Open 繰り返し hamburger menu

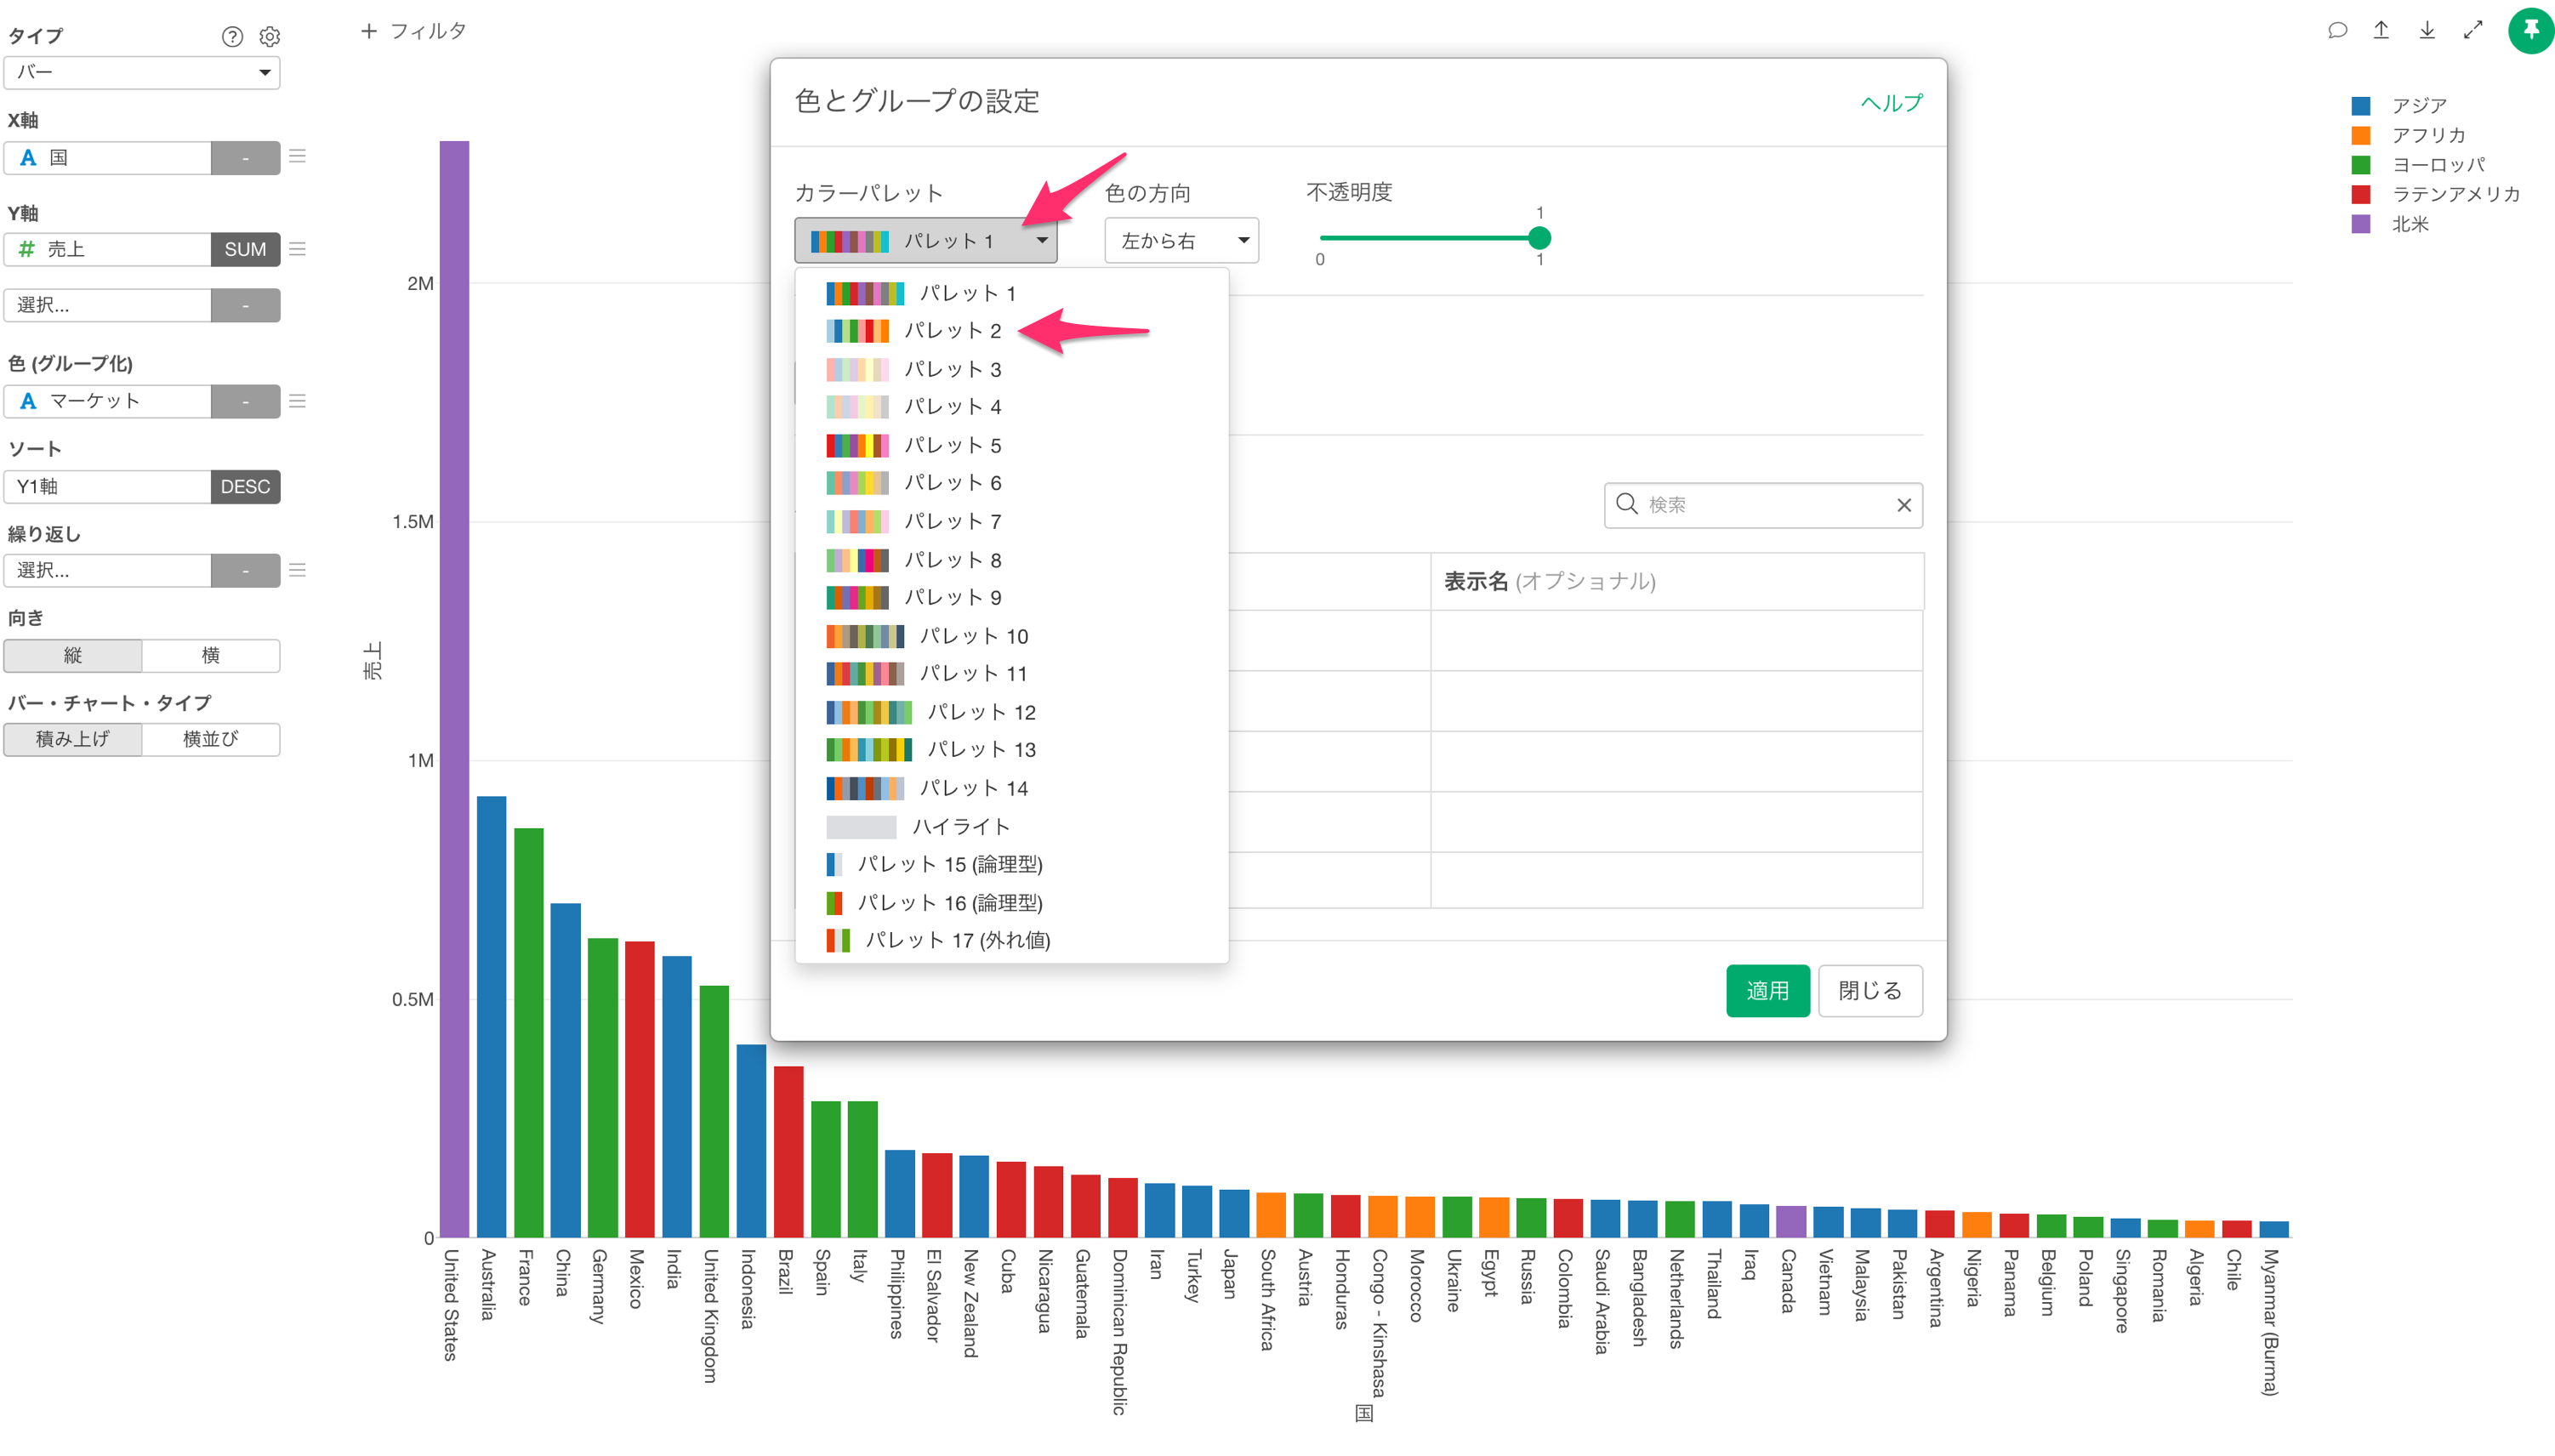[297, 571]
